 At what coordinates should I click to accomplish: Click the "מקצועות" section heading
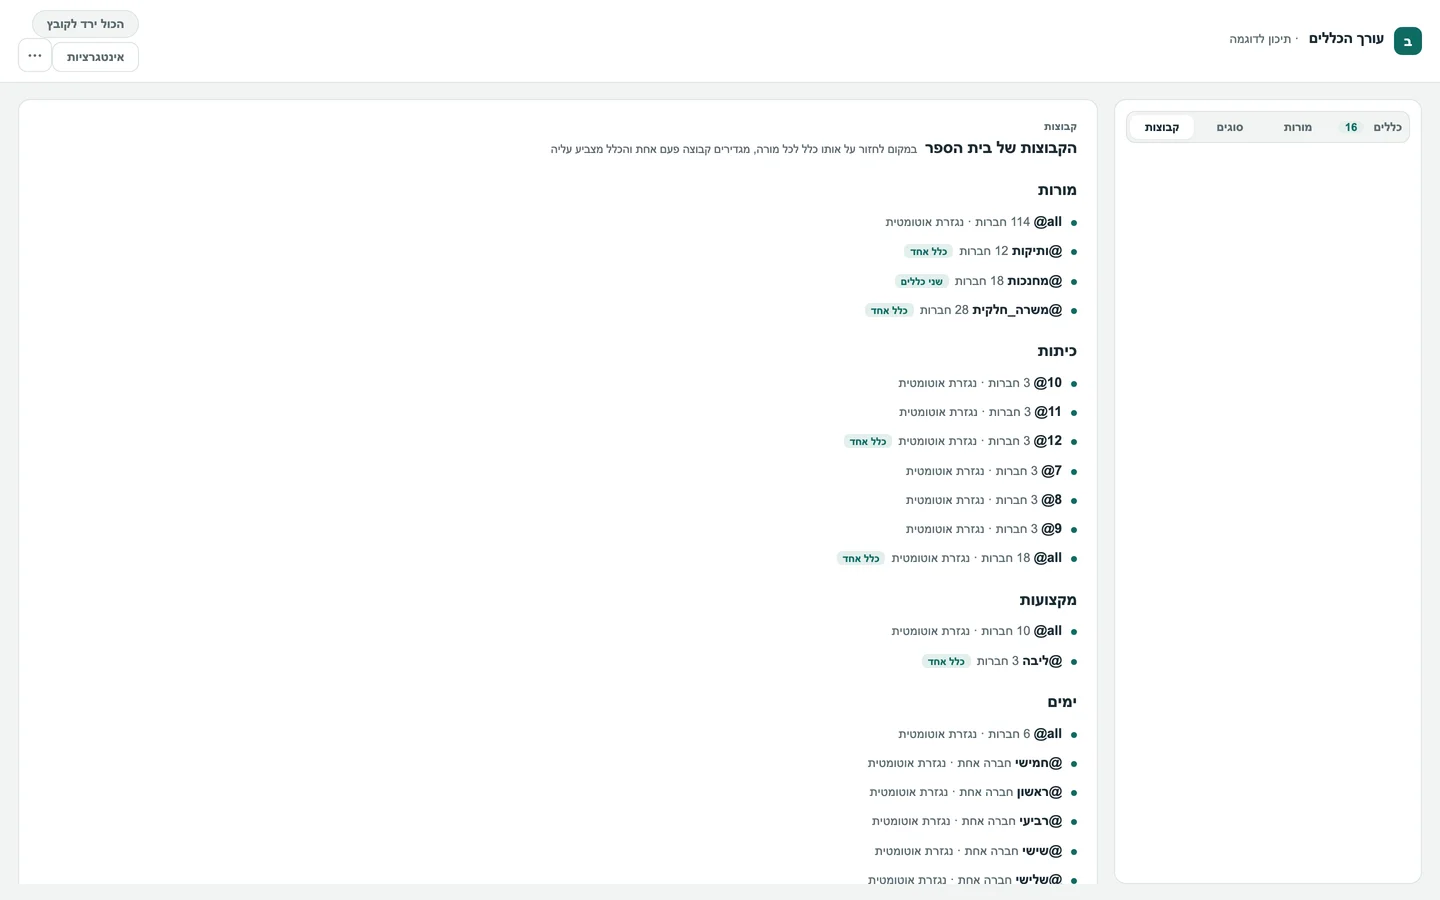click(x=1048, y=600)
